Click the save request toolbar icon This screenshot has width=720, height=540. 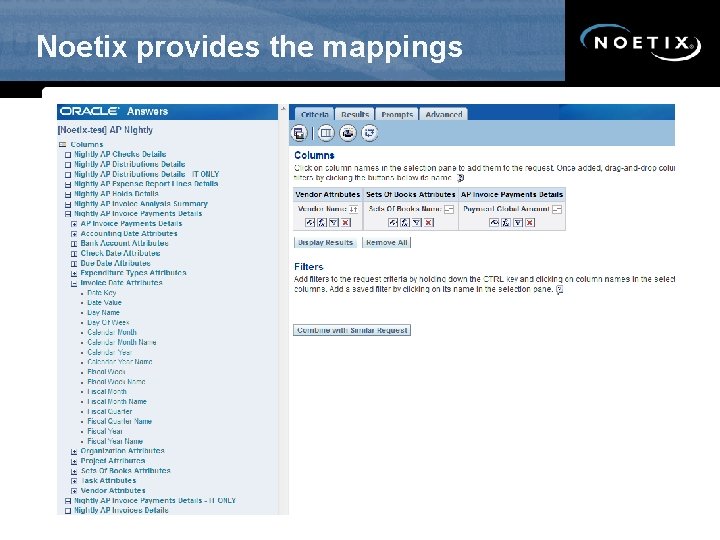(x=299, y=133)
